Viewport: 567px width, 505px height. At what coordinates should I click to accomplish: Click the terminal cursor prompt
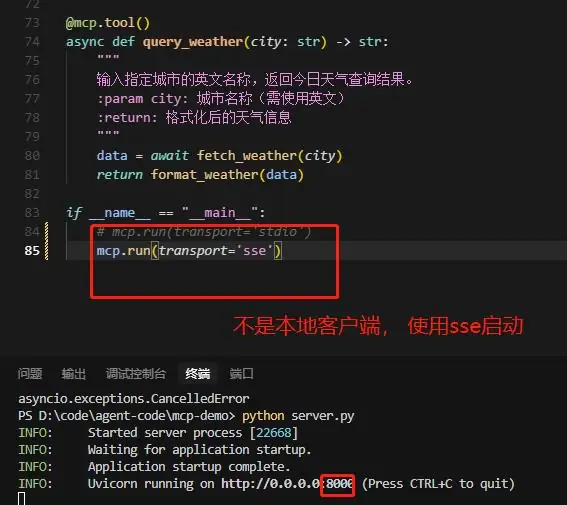point(22,499)
